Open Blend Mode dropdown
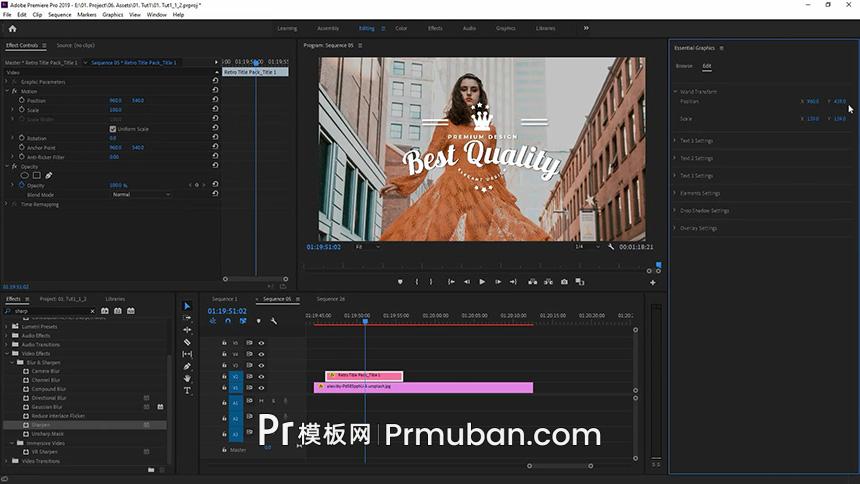Screen dimensions: 860x484 (x=141, y=195)
